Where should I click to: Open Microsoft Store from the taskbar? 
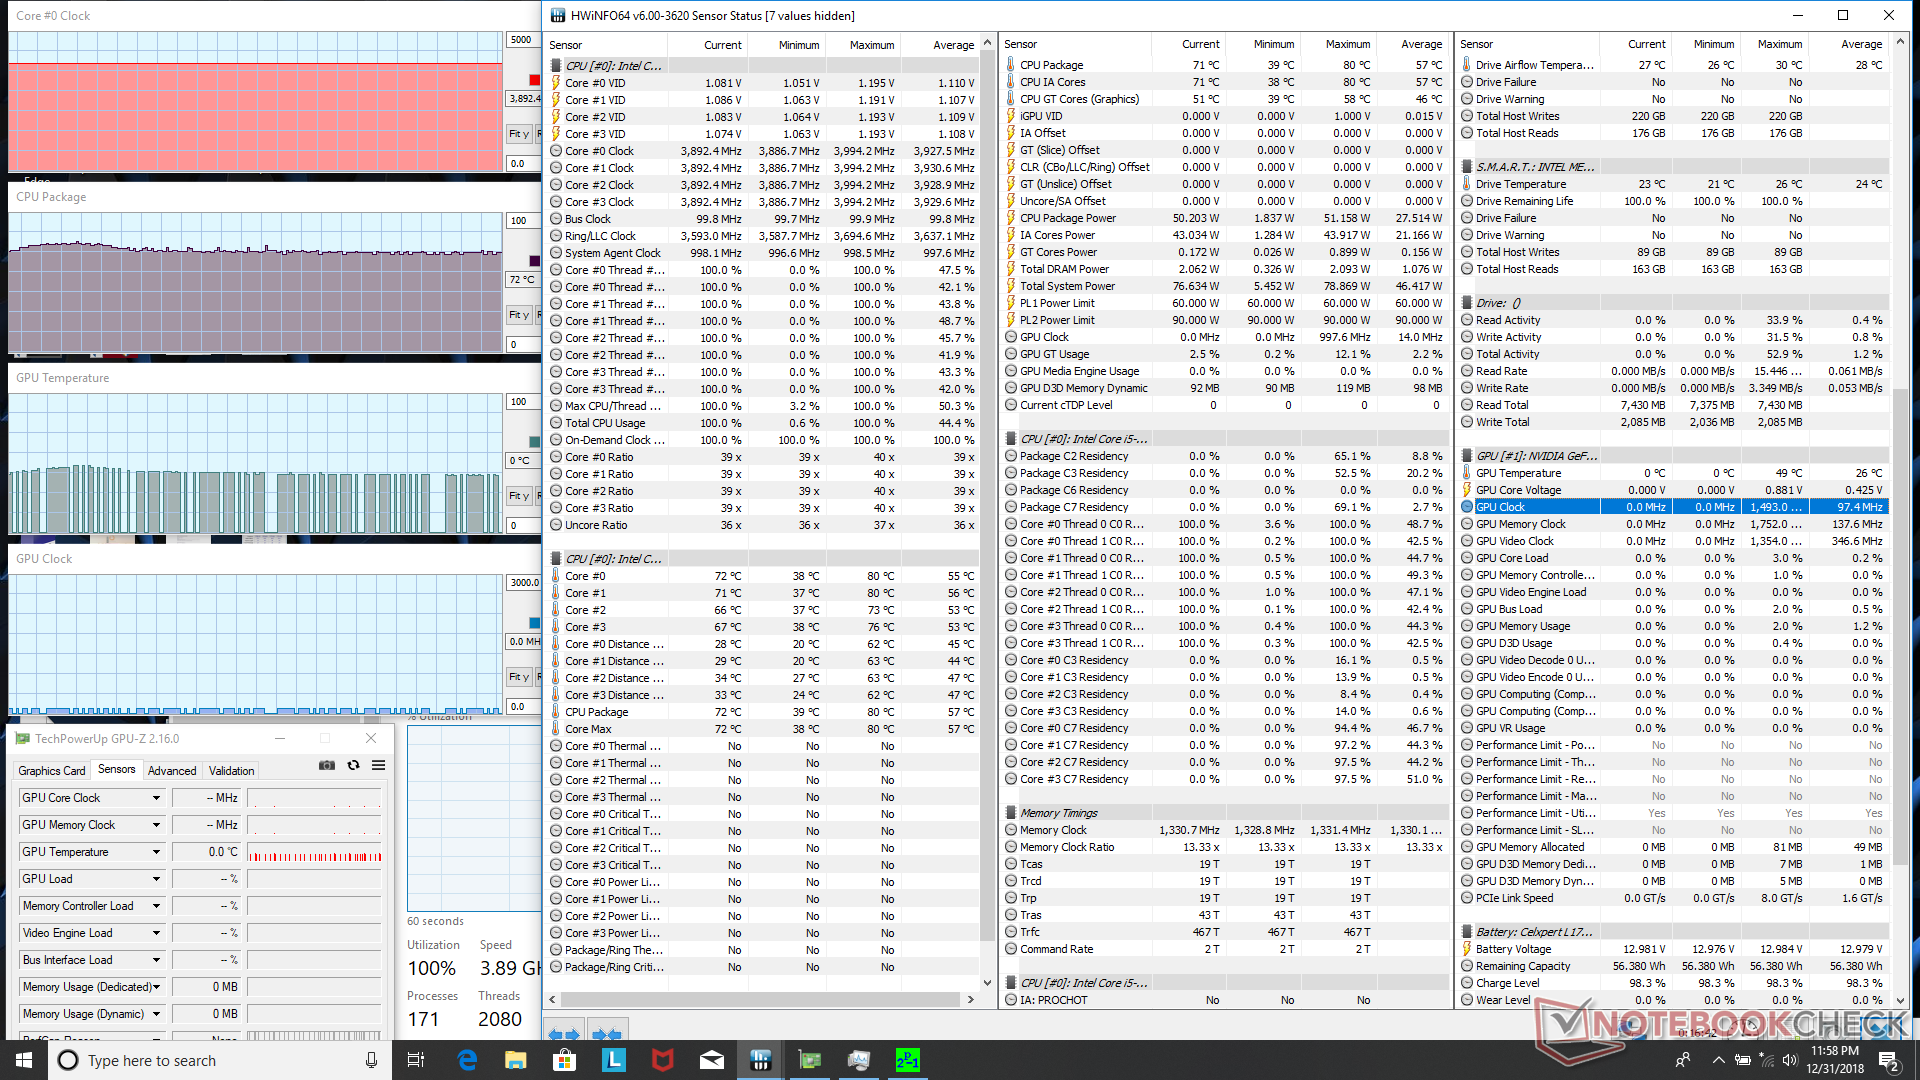(564, 1060)
